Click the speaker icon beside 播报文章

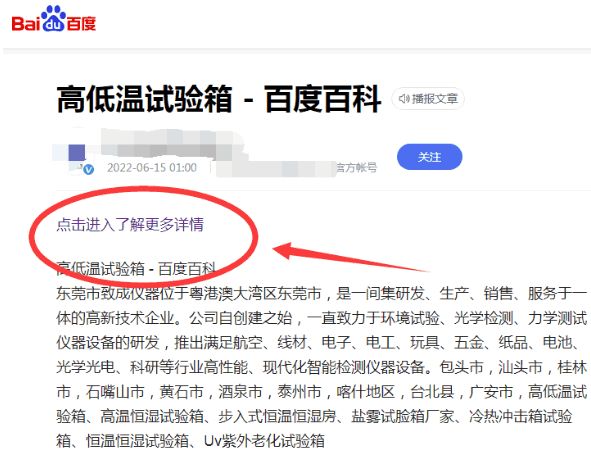(x=404, y=99)
